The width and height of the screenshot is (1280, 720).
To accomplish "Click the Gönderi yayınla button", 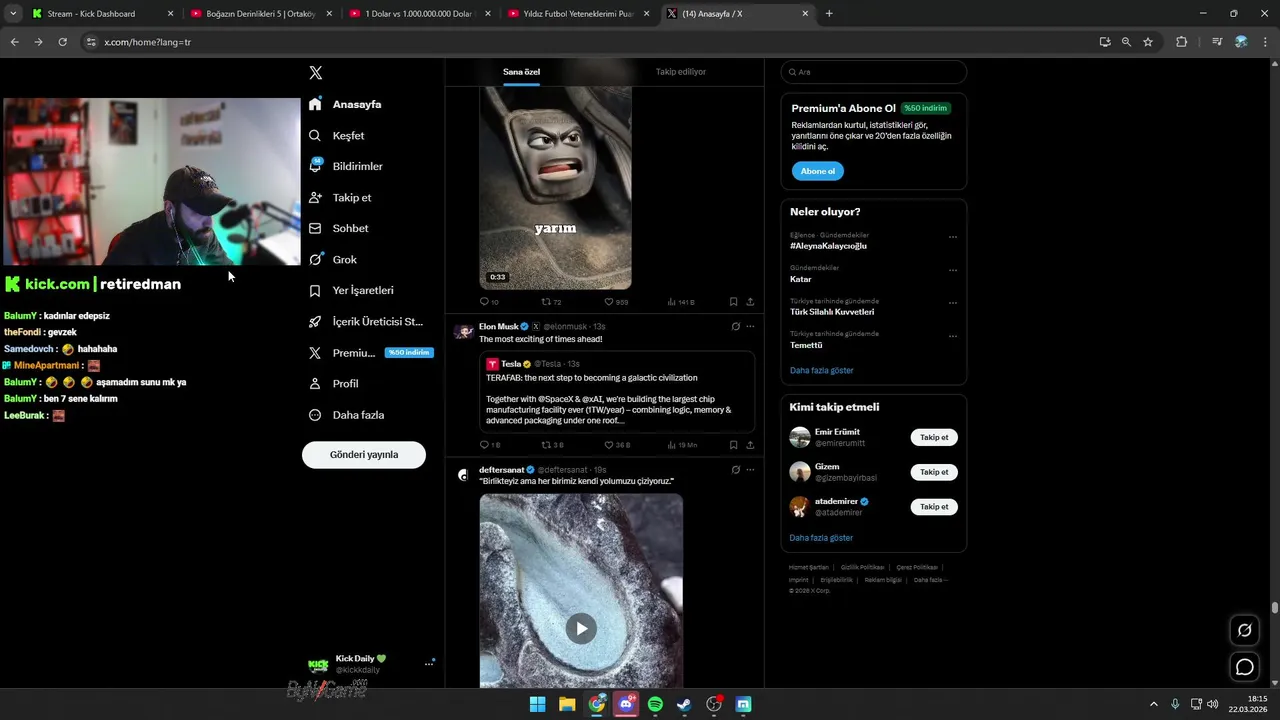I will pyautogui.click(x=364, y=454).
